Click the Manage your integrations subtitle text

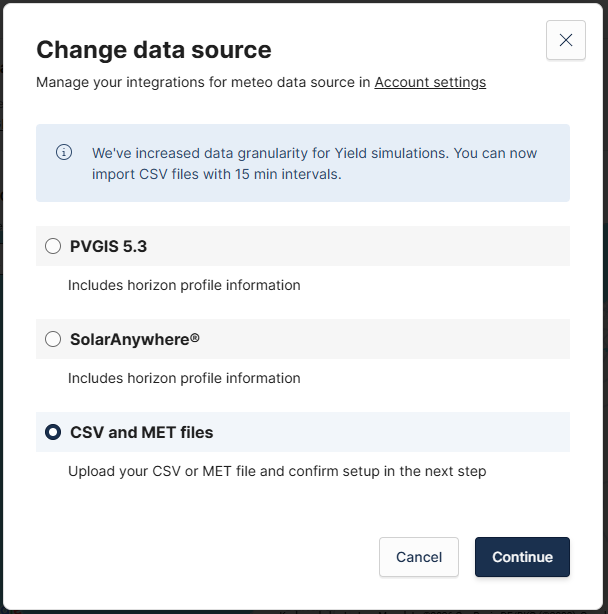click(203, 82)
